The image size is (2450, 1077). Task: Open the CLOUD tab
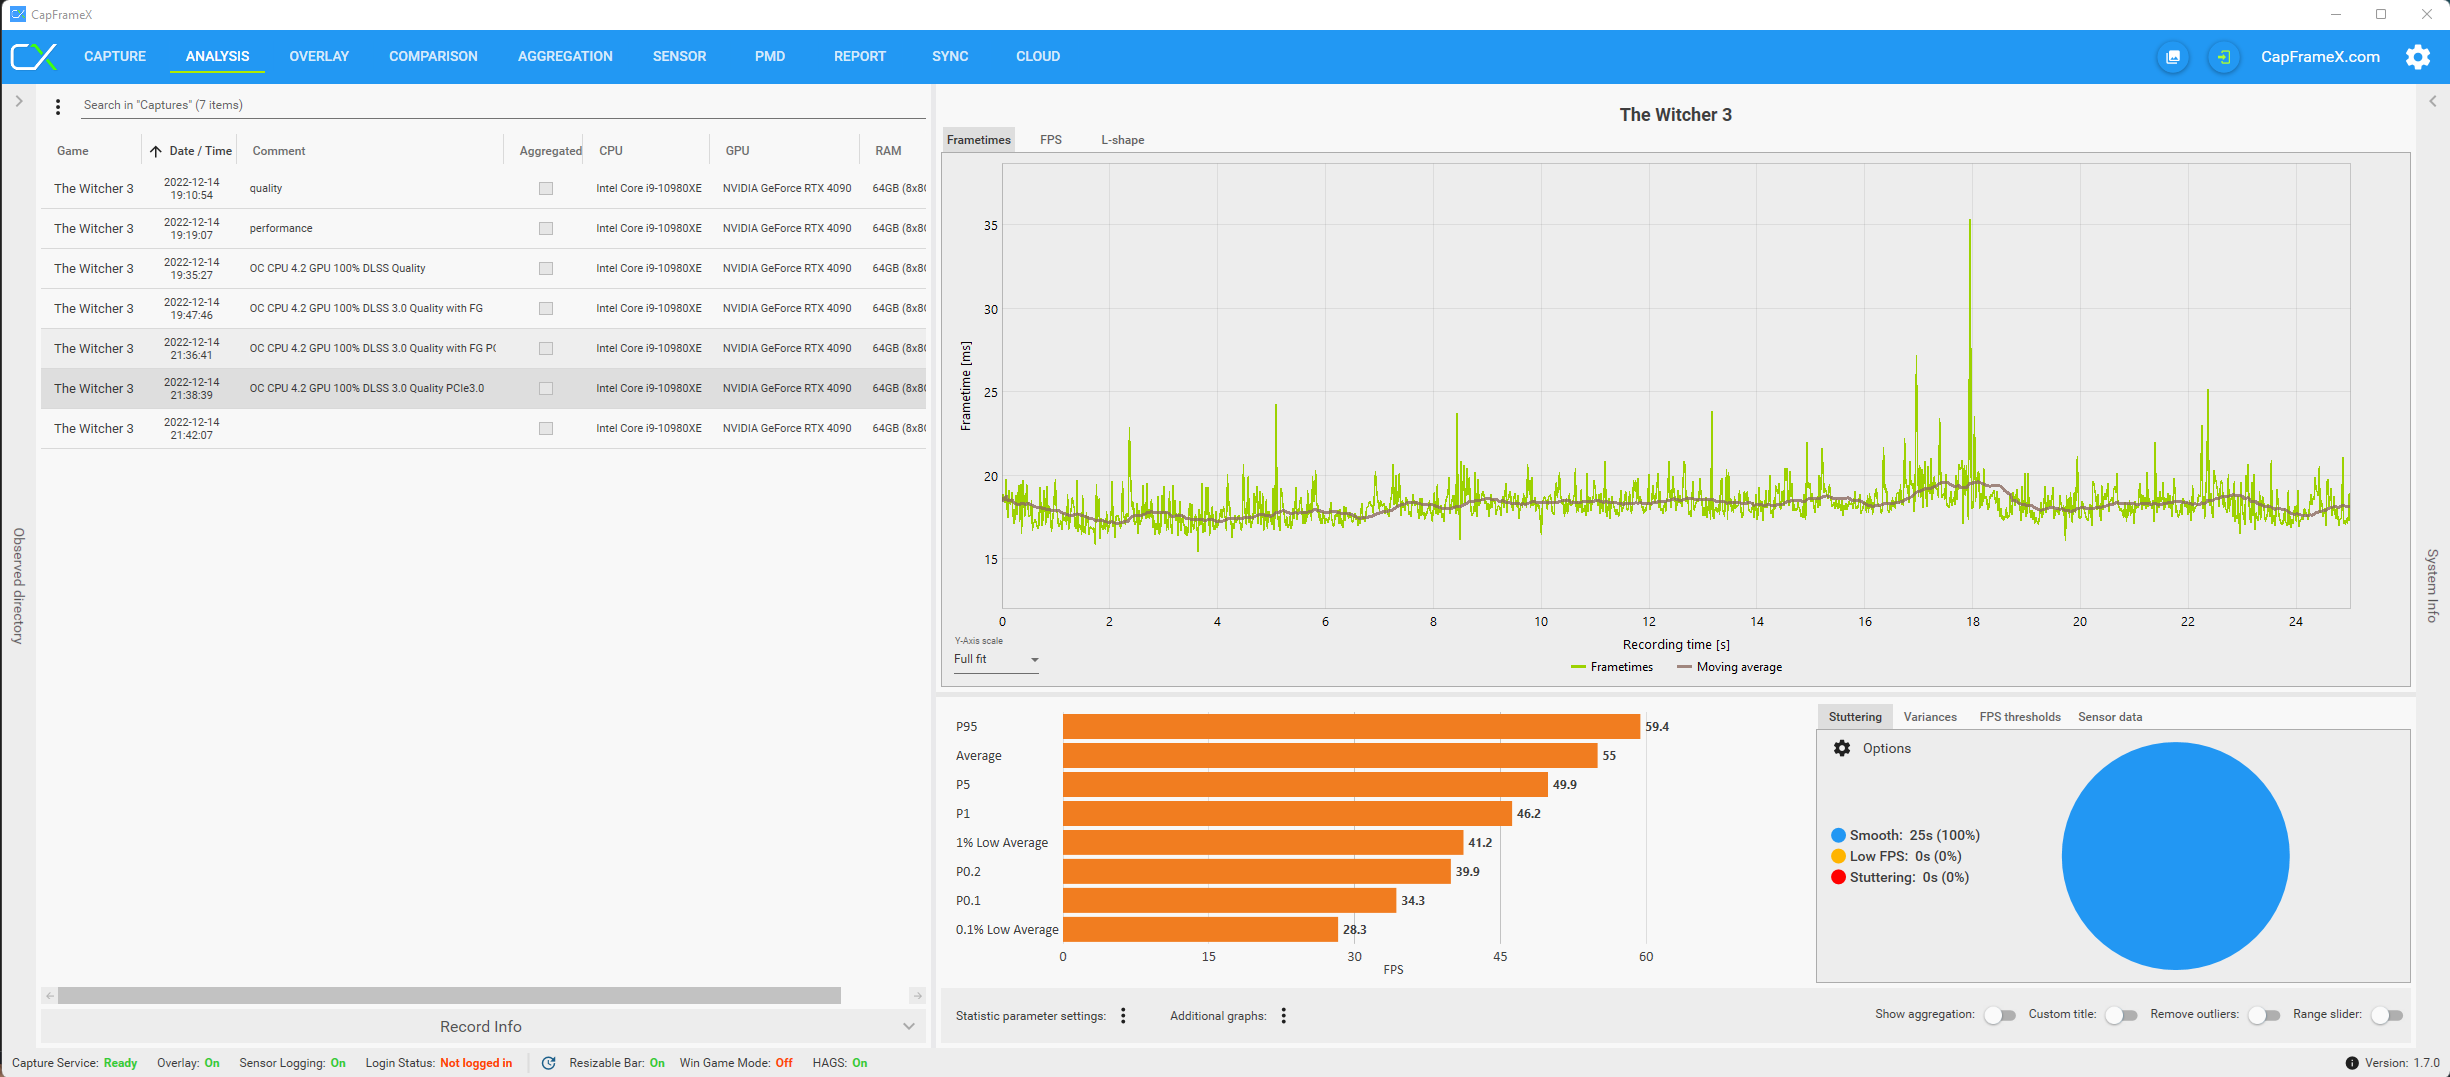tap(1038, 56)
